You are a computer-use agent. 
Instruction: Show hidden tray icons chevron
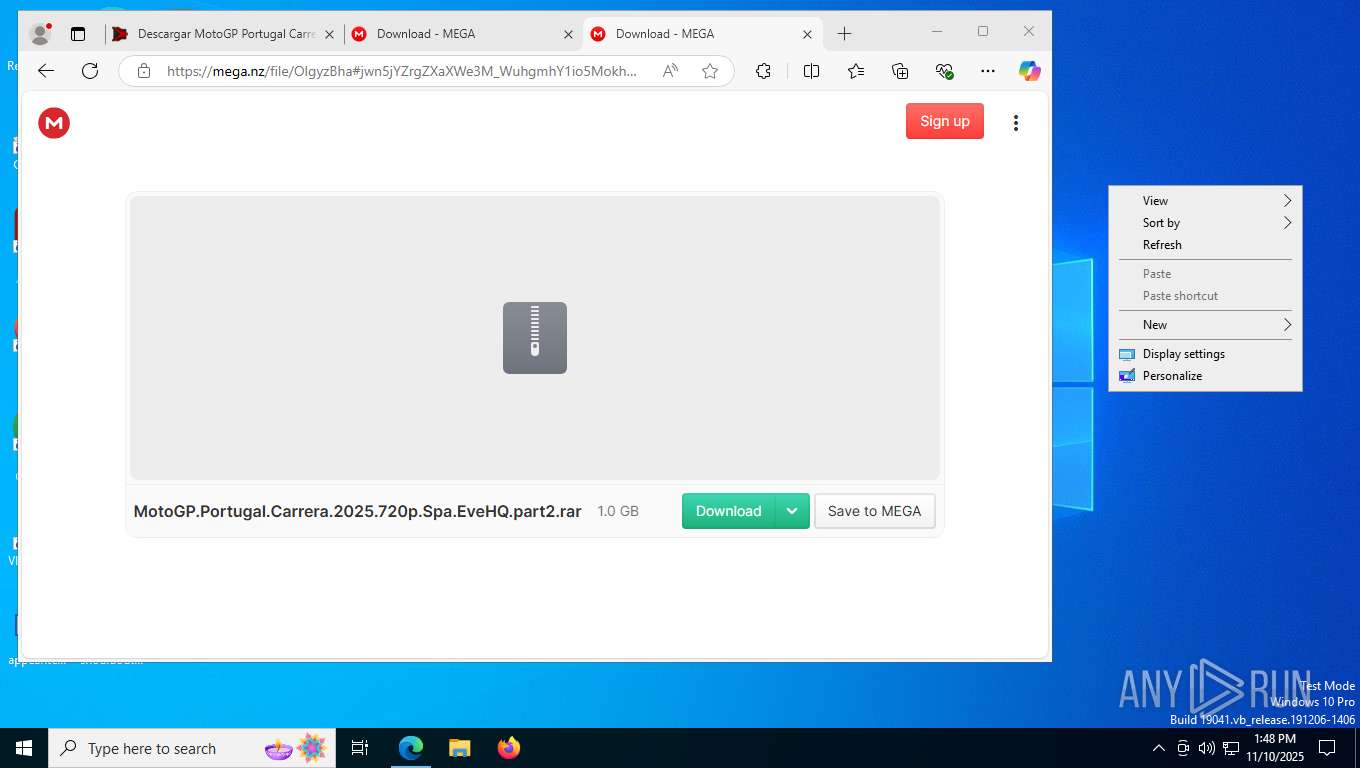click(1159, 748)
